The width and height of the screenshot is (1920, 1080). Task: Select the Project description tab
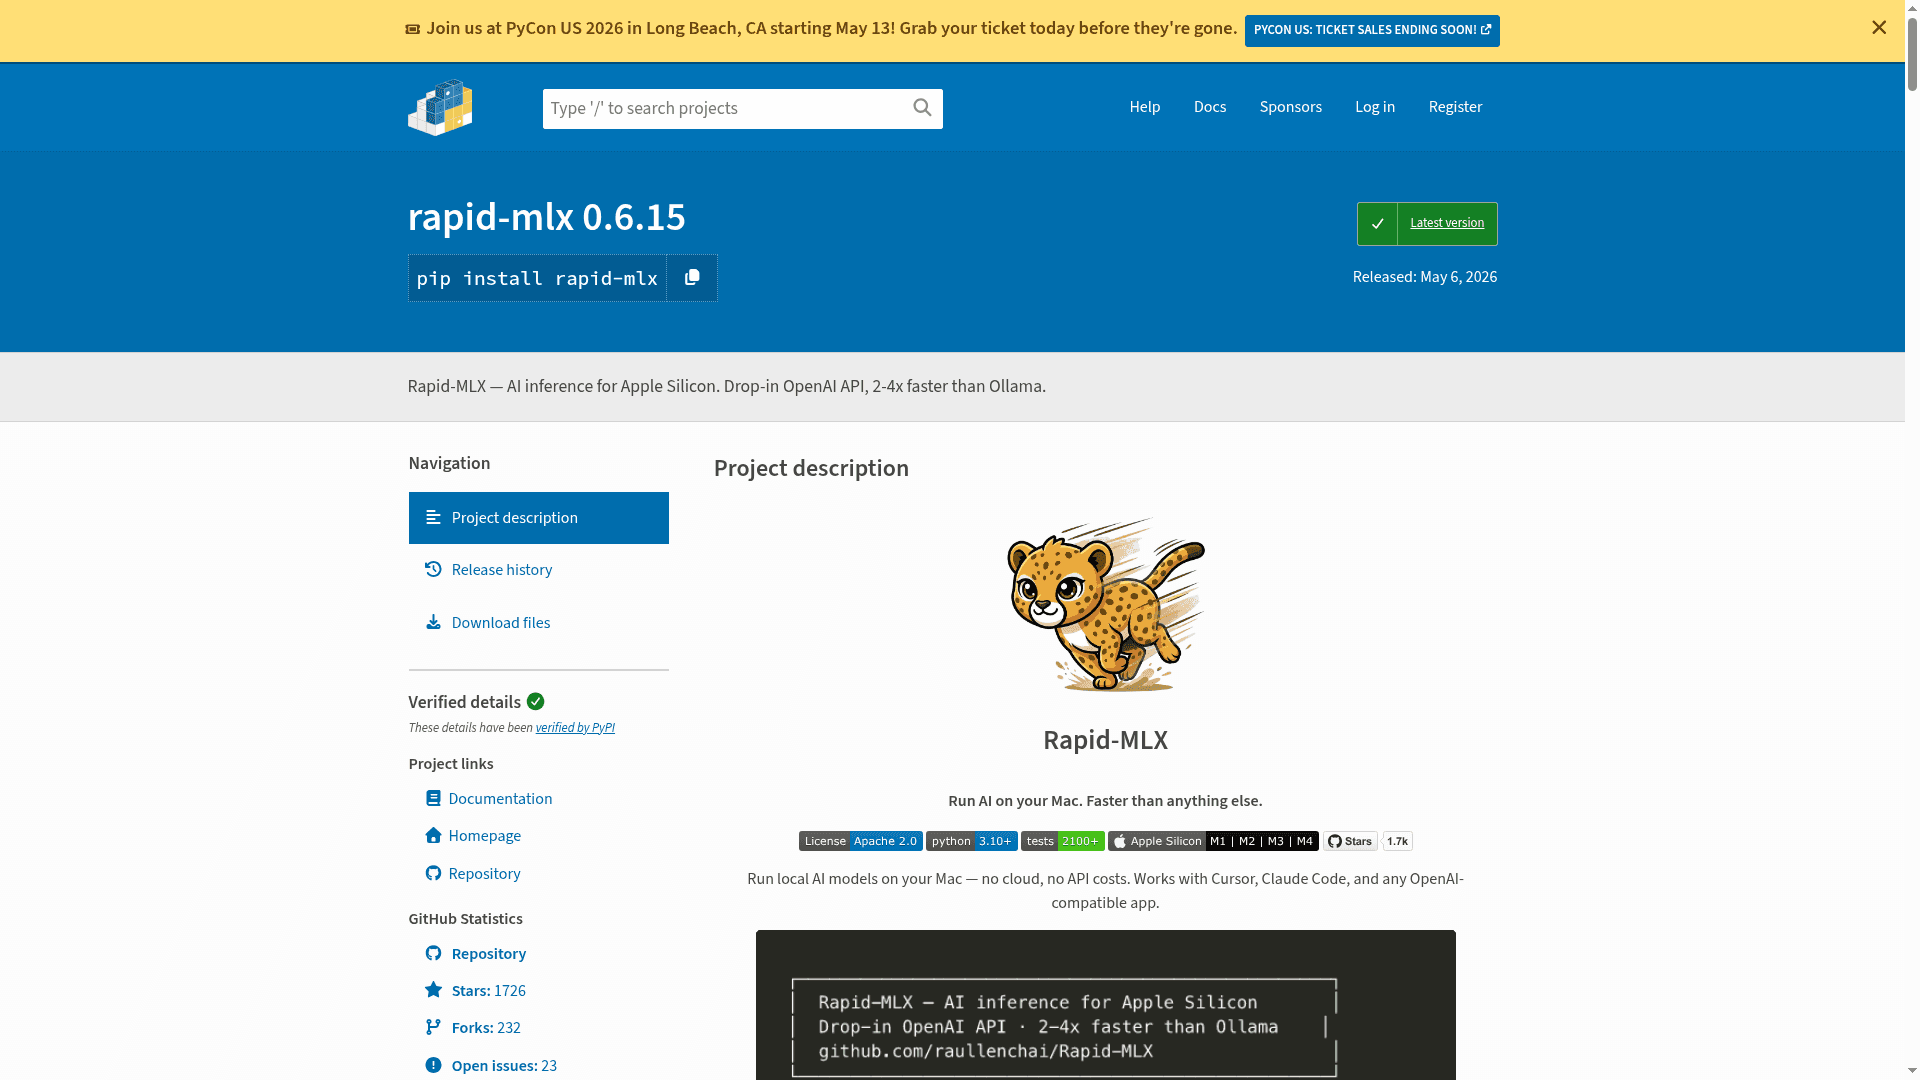[x=538, y=518]
